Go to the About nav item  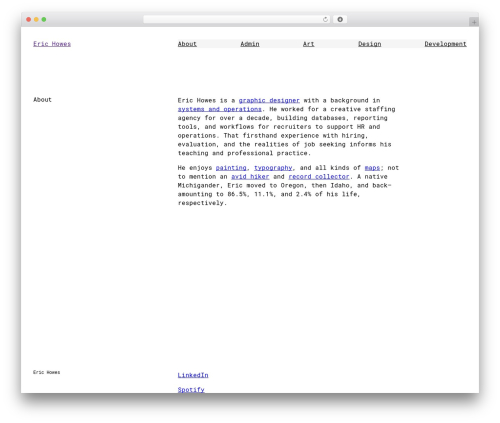[x=187, y=44]
